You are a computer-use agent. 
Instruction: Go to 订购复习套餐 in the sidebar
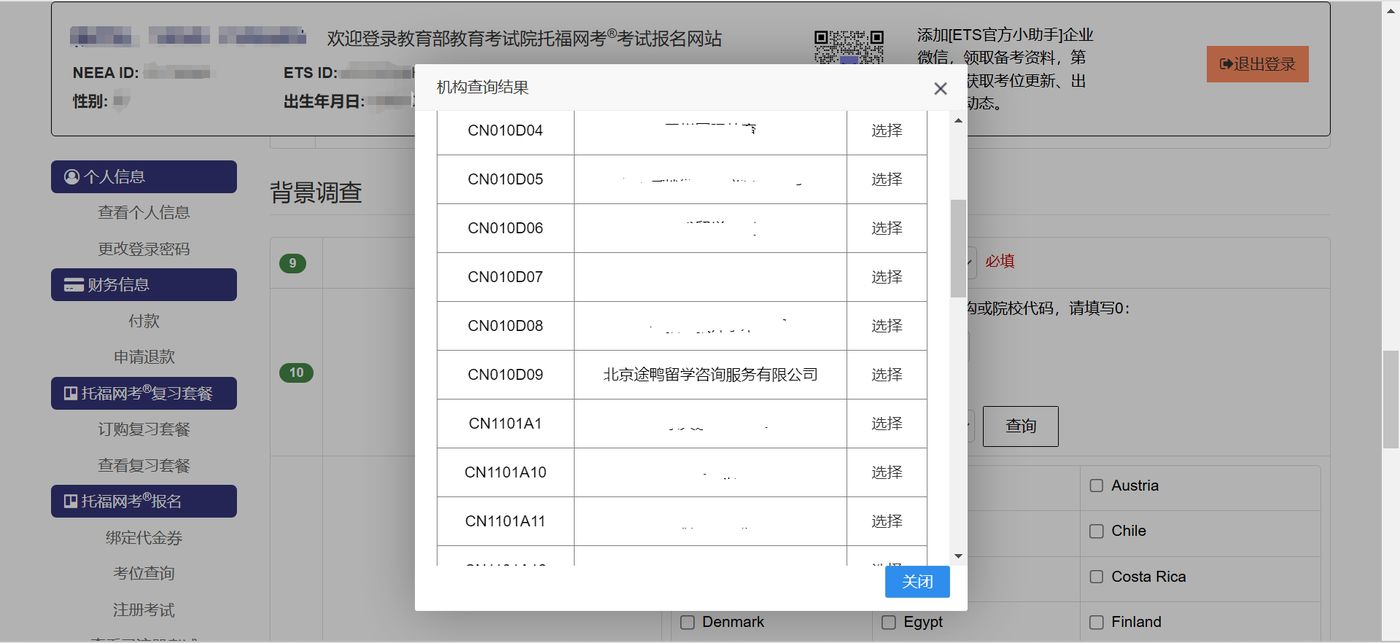pos(144,429)
